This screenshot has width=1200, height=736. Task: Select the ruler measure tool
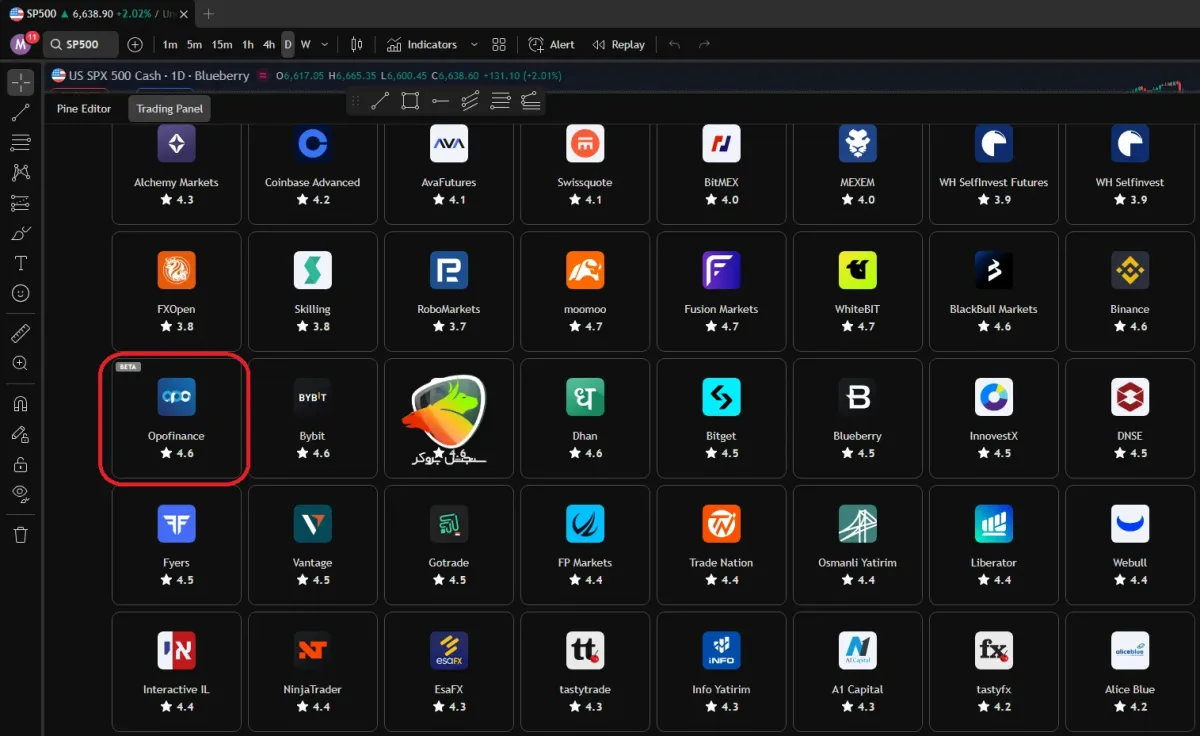pyautogui.click(x=20, y=333)
